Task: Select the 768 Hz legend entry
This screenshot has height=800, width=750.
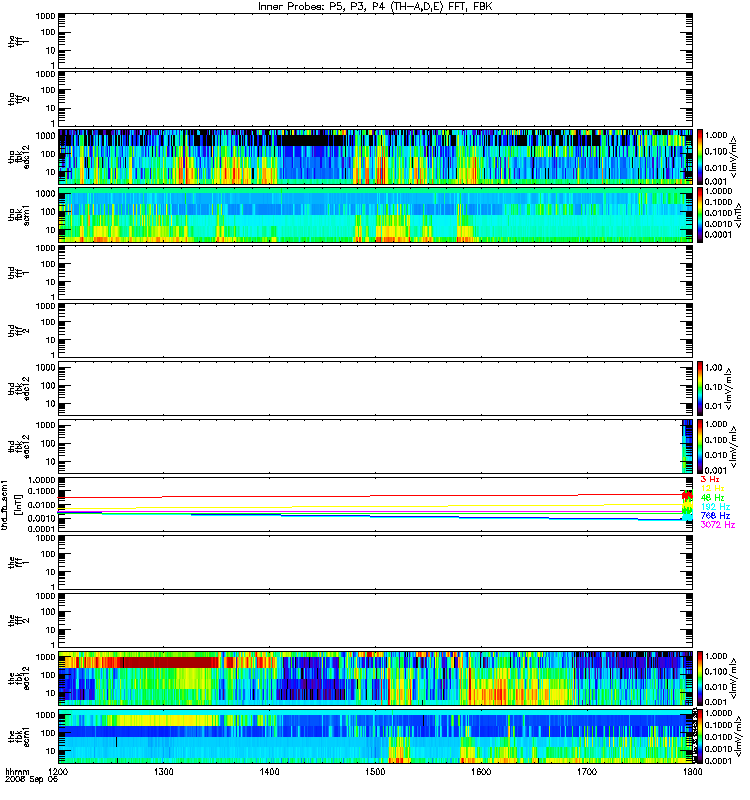Action: click(x=715, y=516)
